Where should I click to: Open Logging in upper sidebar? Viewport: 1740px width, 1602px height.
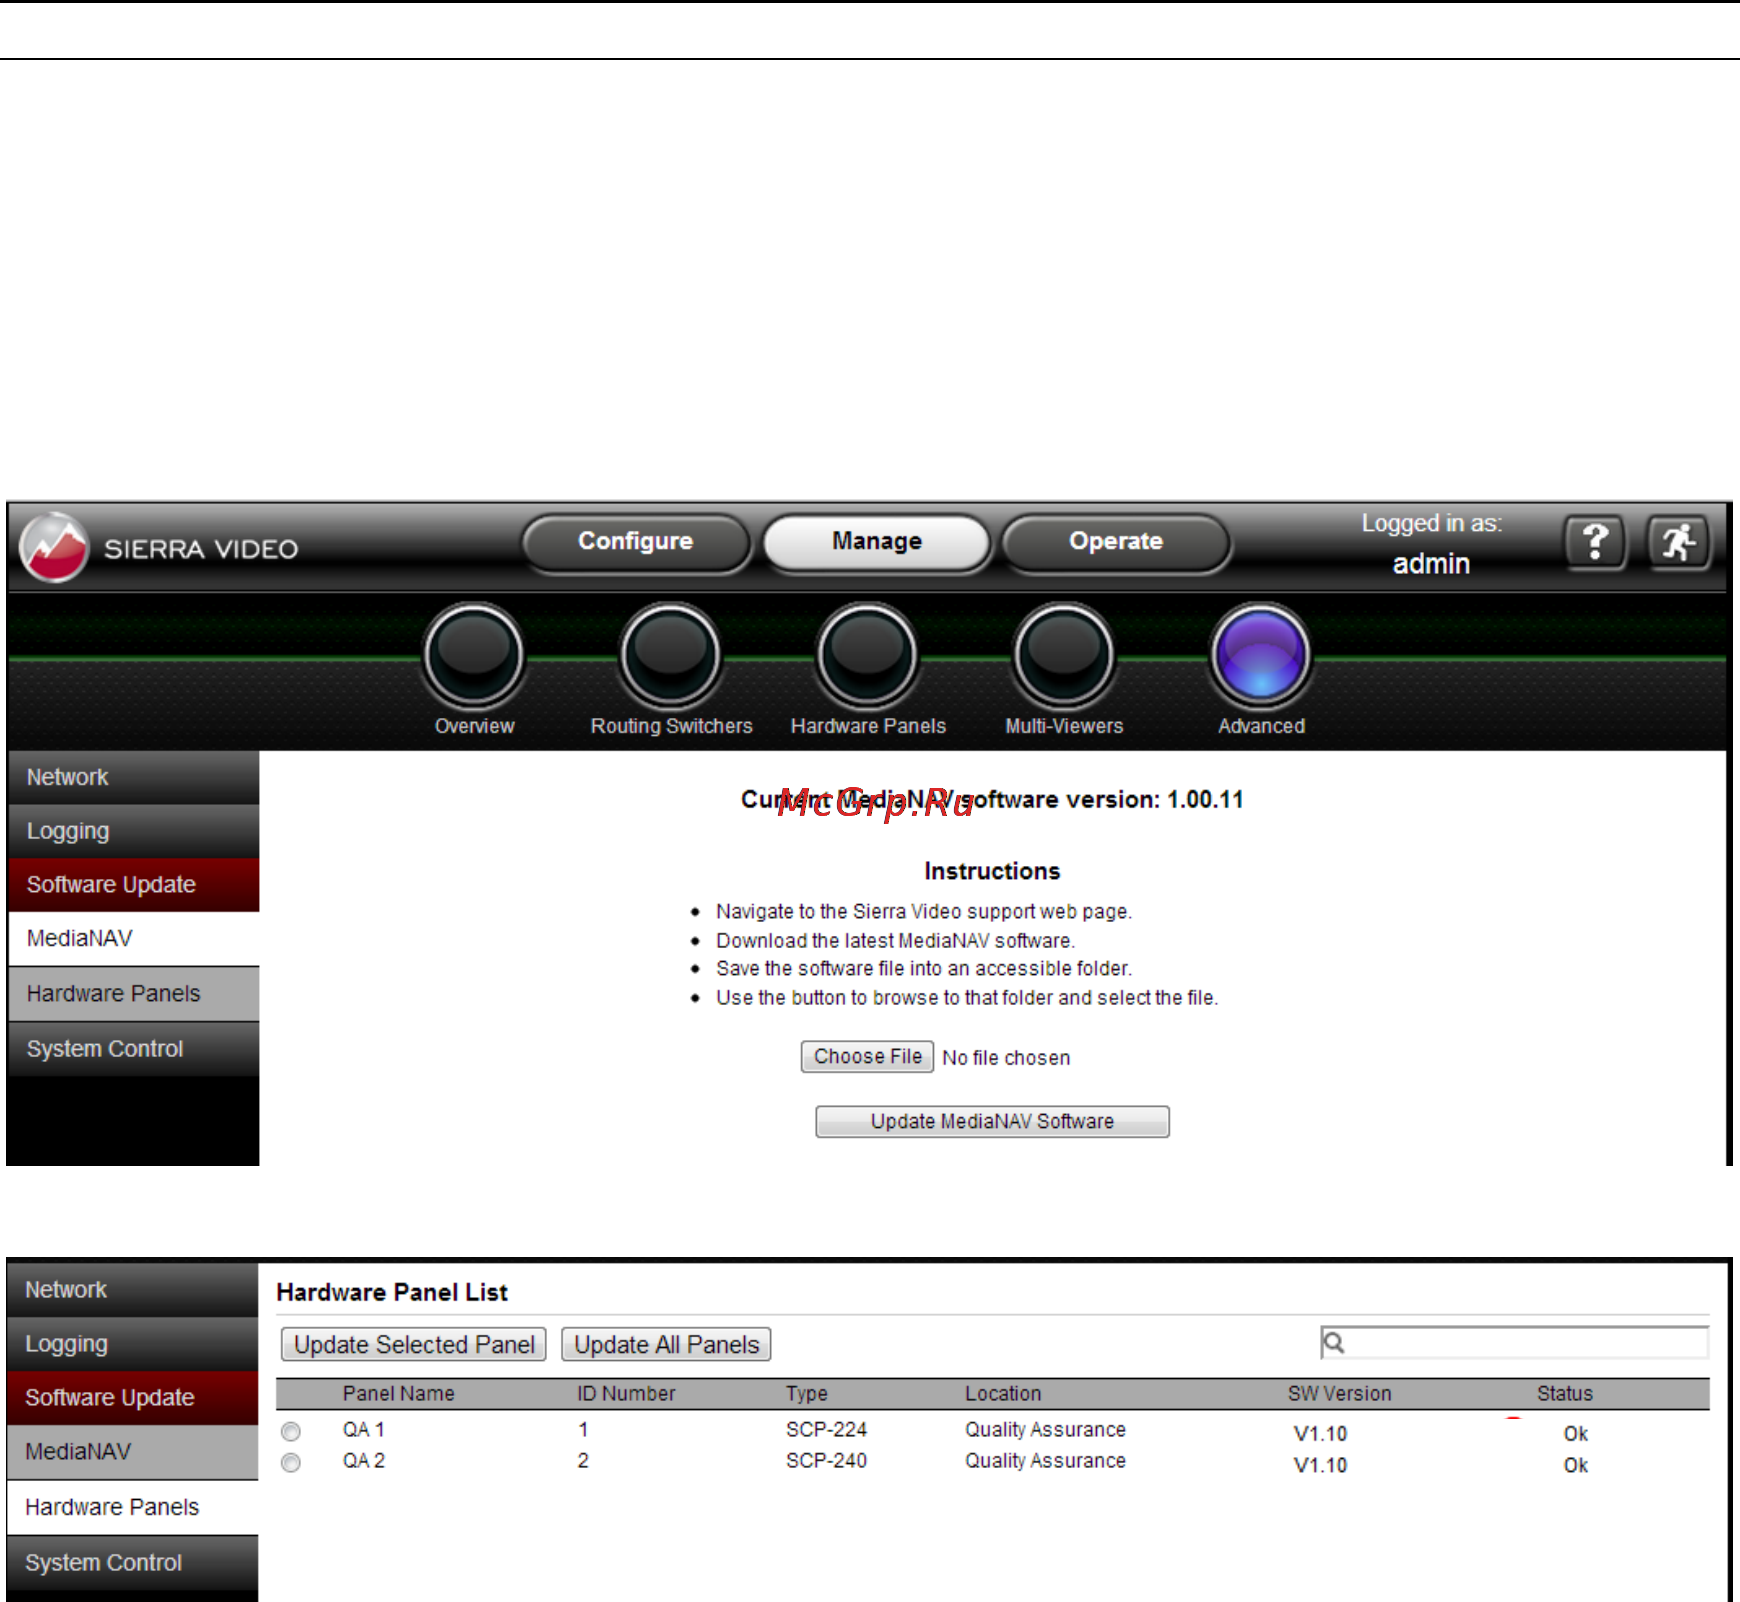click(x=133, y=831)
